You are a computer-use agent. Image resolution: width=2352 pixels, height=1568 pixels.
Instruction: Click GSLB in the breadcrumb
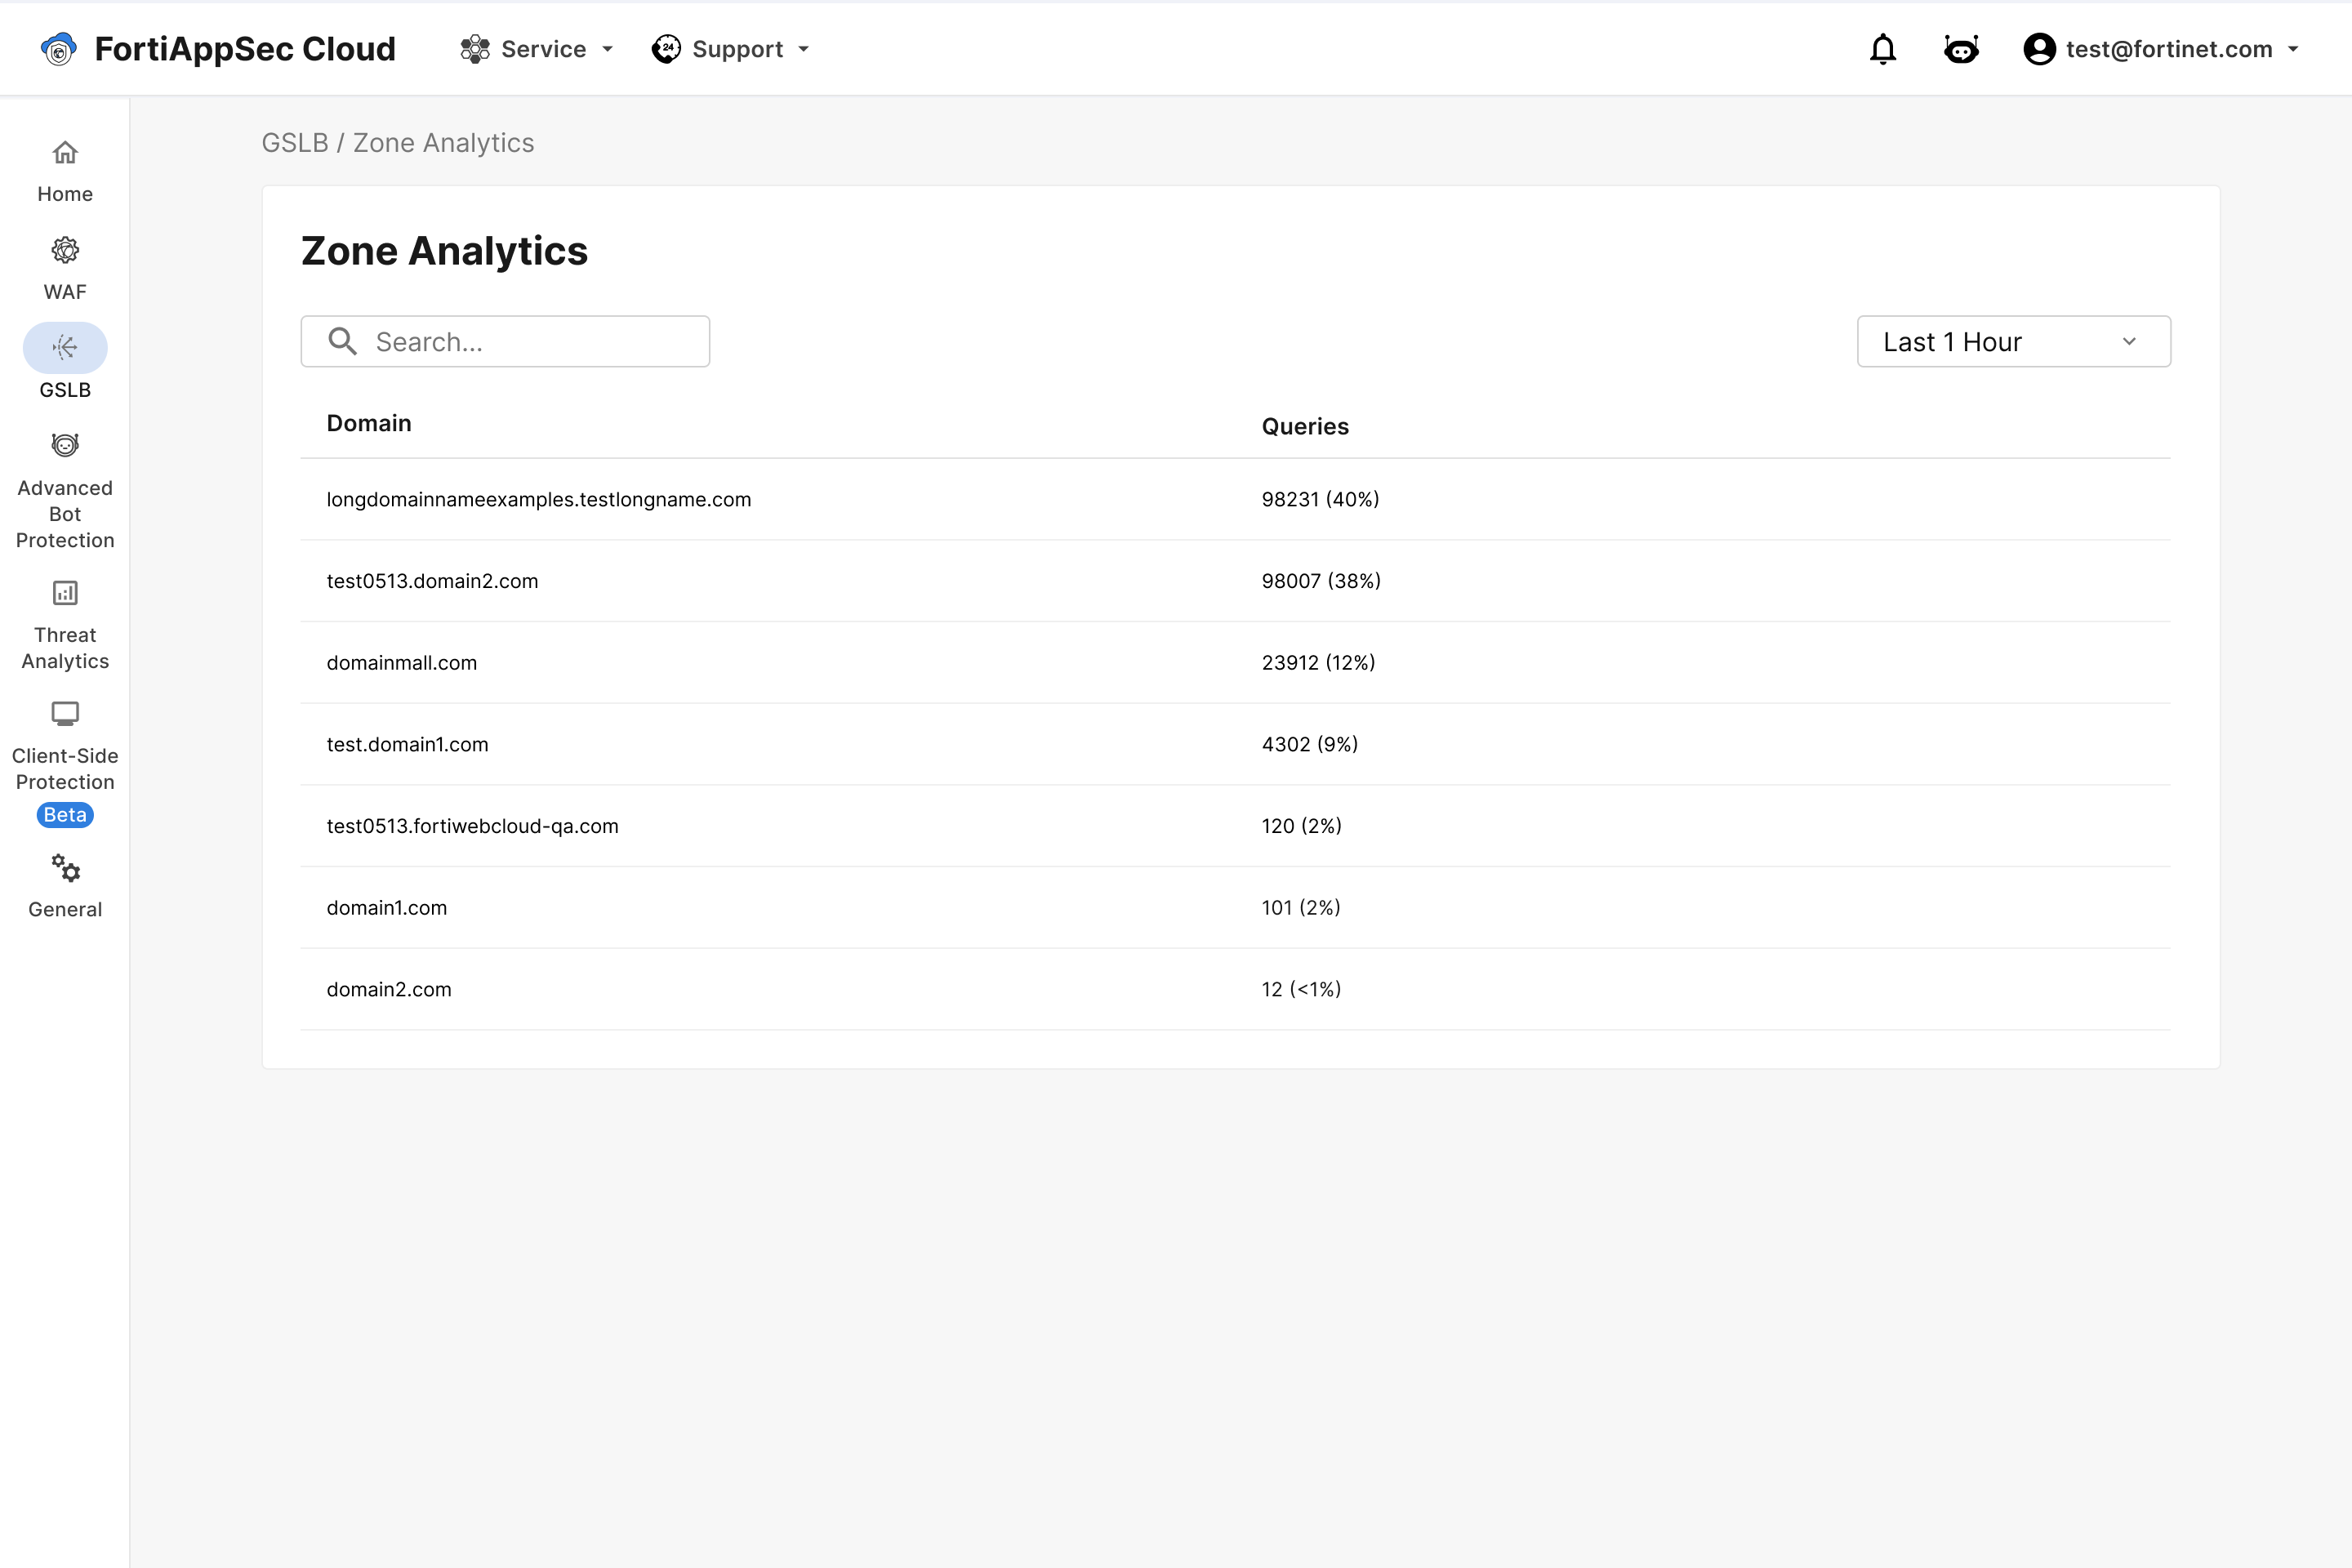[x=294, y=143]
